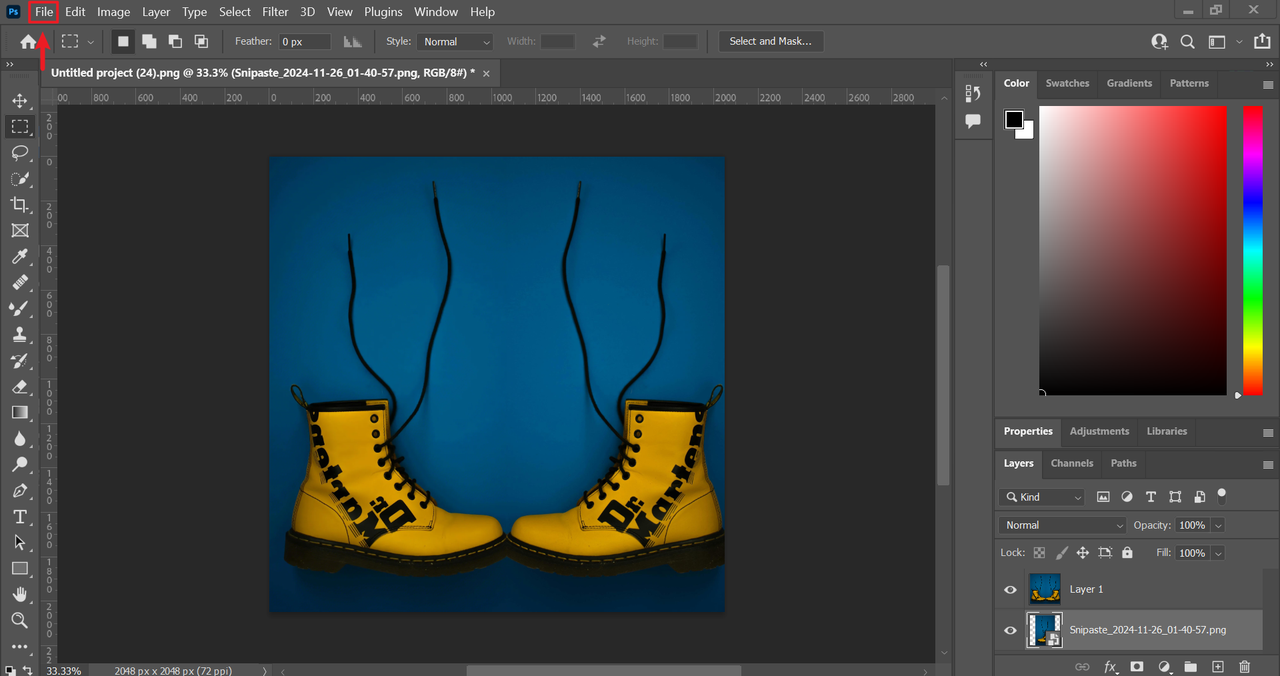Select the Gradient tool
Screen dimensions: 1280x676
[19, 412]
